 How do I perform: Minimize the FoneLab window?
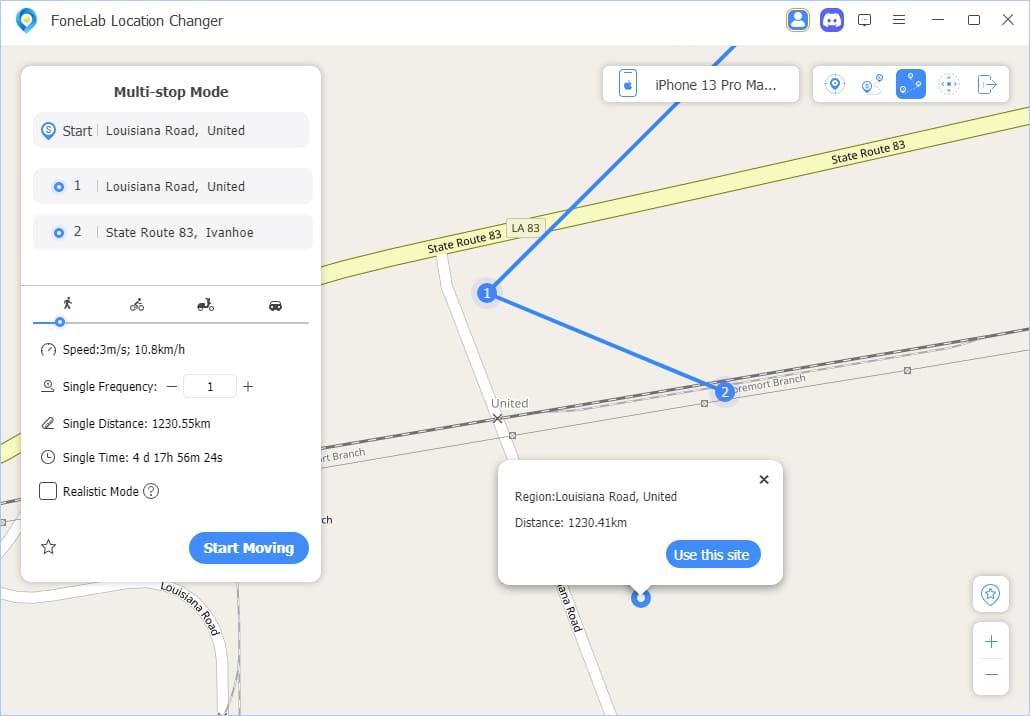[938, 20]
